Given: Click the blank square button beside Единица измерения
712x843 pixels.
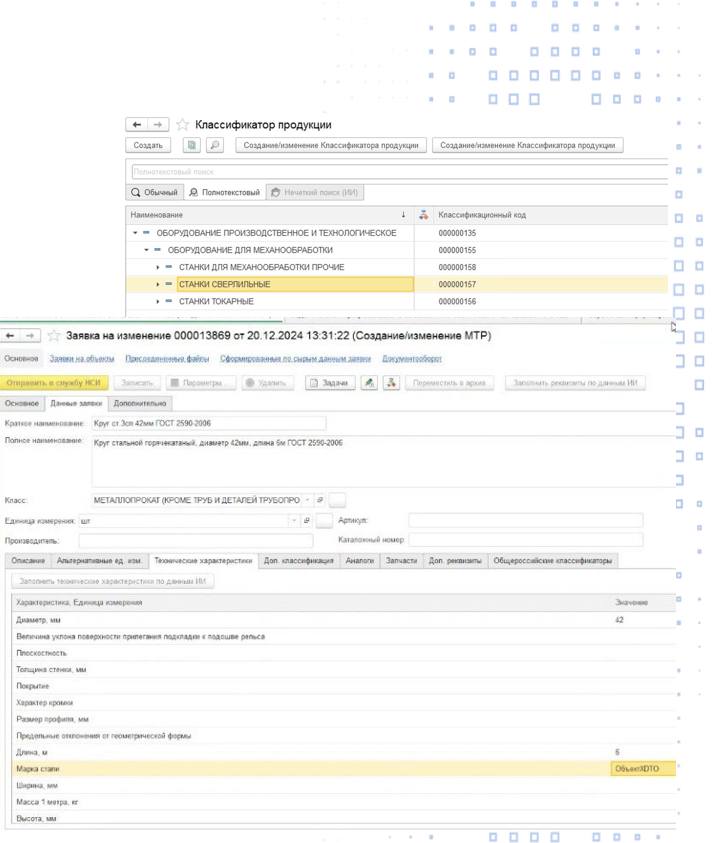Looking at the screenshot, I should (324, 520).
